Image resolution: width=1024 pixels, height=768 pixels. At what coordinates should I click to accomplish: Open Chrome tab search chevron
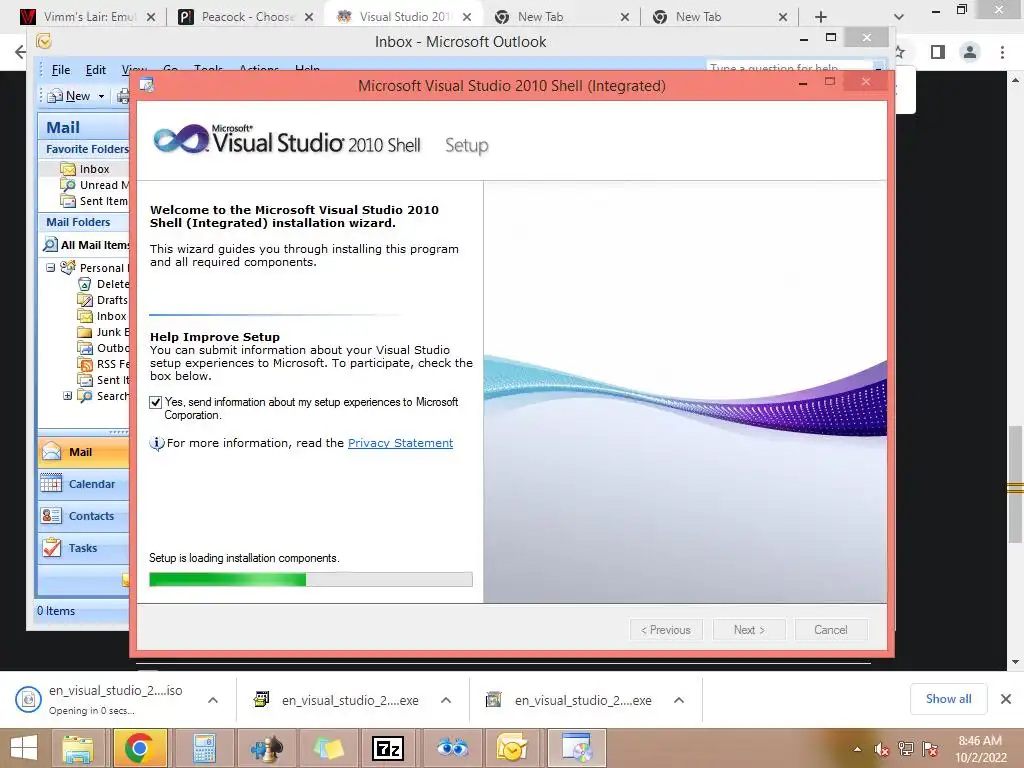(899, 17)
